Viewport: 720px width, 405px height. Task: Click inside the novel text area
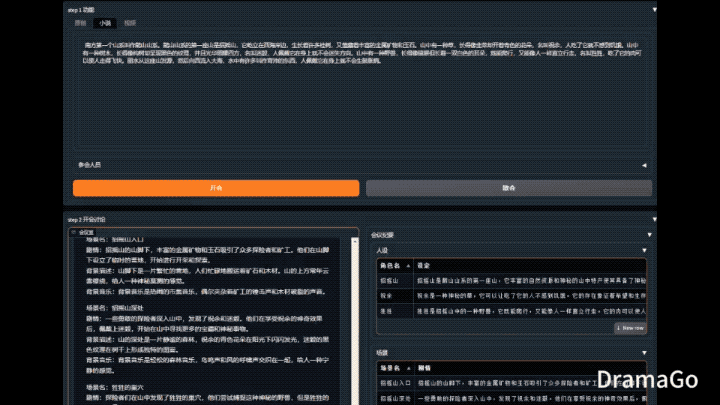pyautogui.click(x=362, y=92)
